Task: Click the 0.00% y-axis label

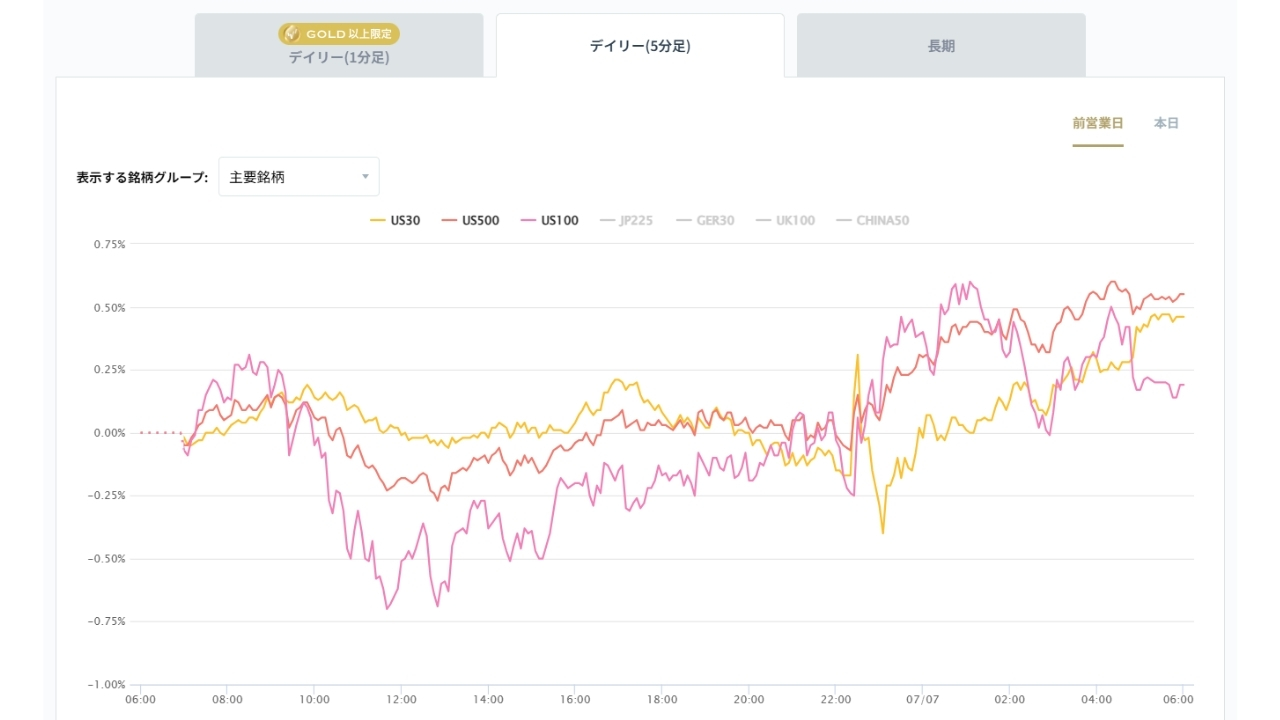Action: click(x=109, y=433)
